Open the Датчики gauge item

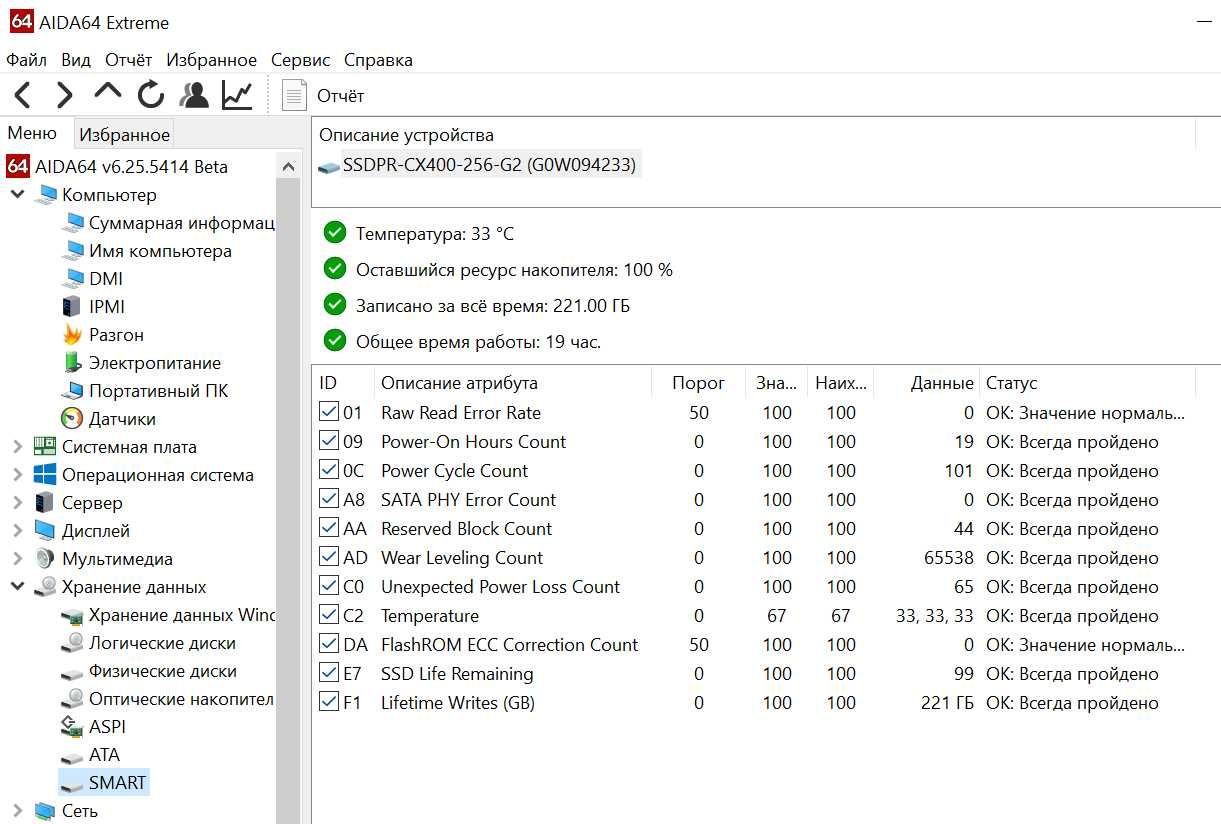click(x=109, y=419)
